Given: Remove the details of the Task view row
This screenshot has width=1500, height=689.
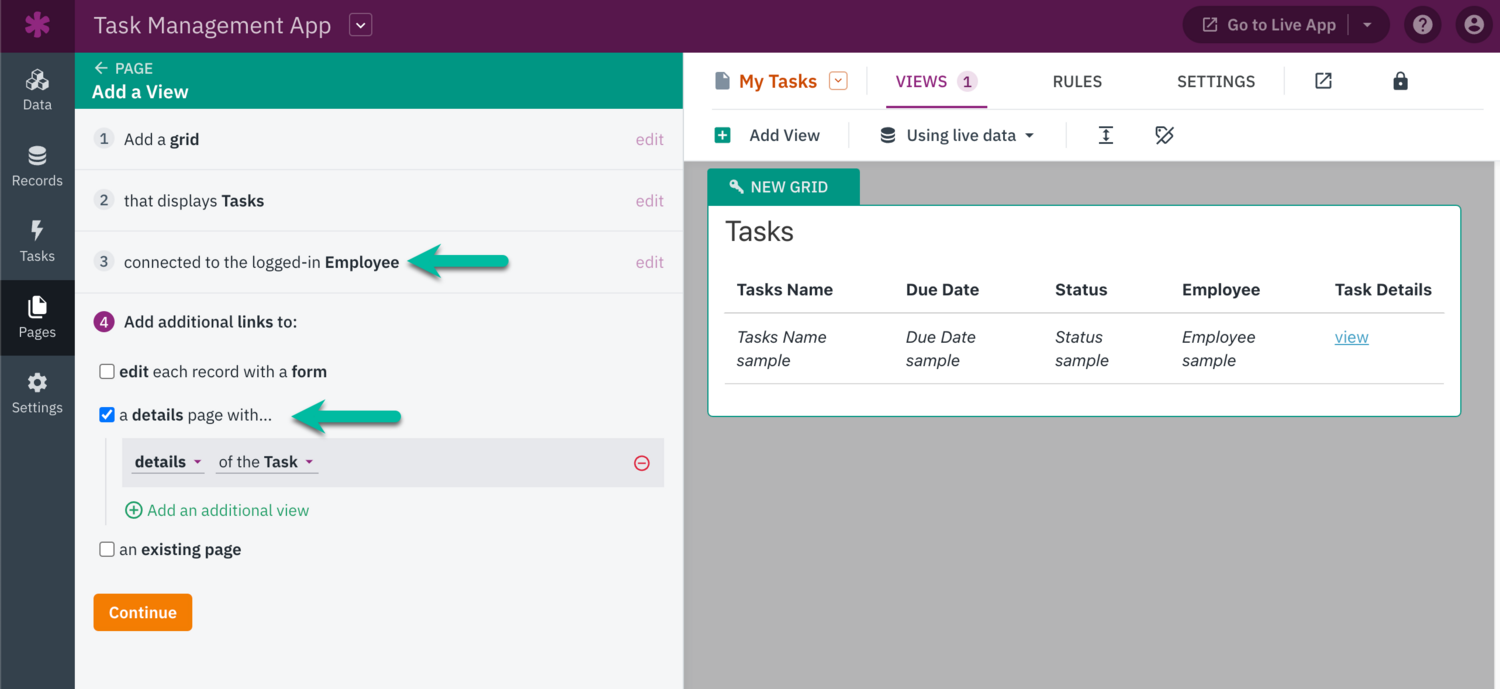Looking at the screenshot, I should pos(641,462).
